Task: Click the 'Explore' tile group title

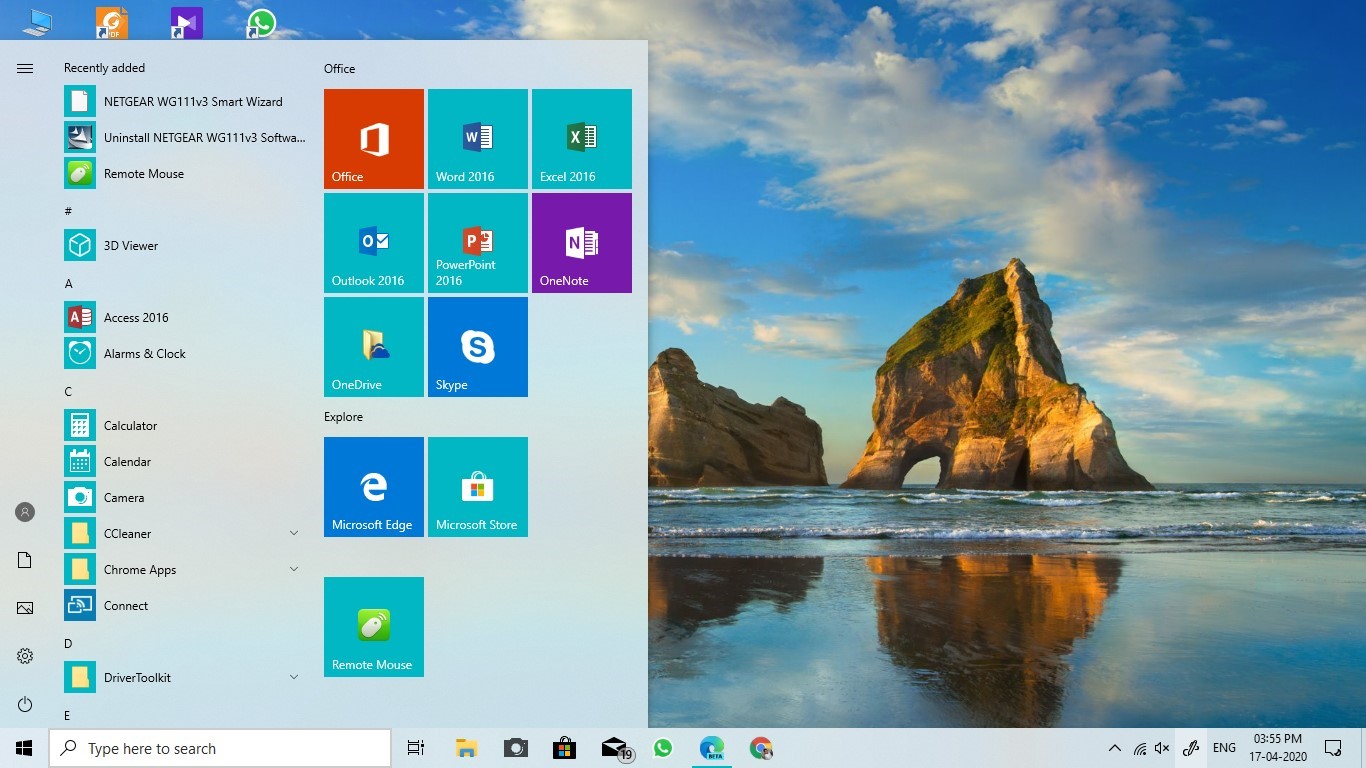Action: click(343, 417)
